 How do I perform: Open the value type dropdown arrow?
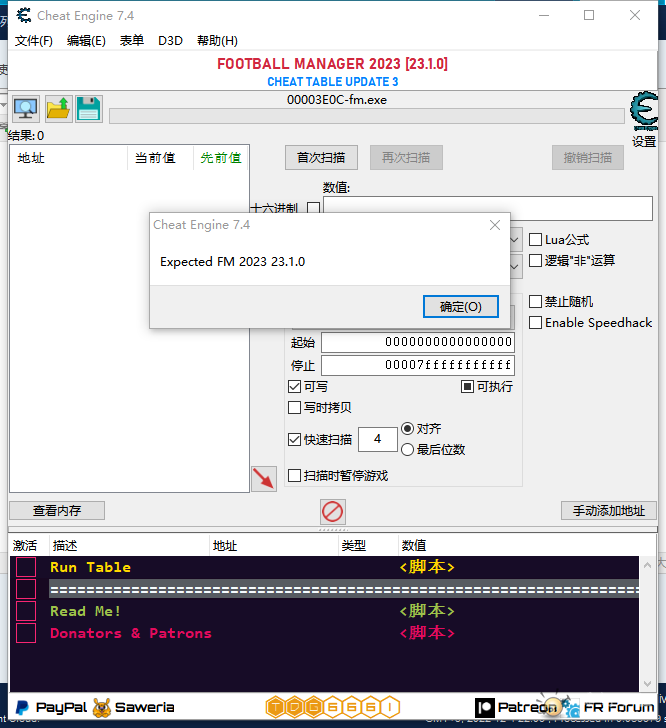[x=515, y=266]
